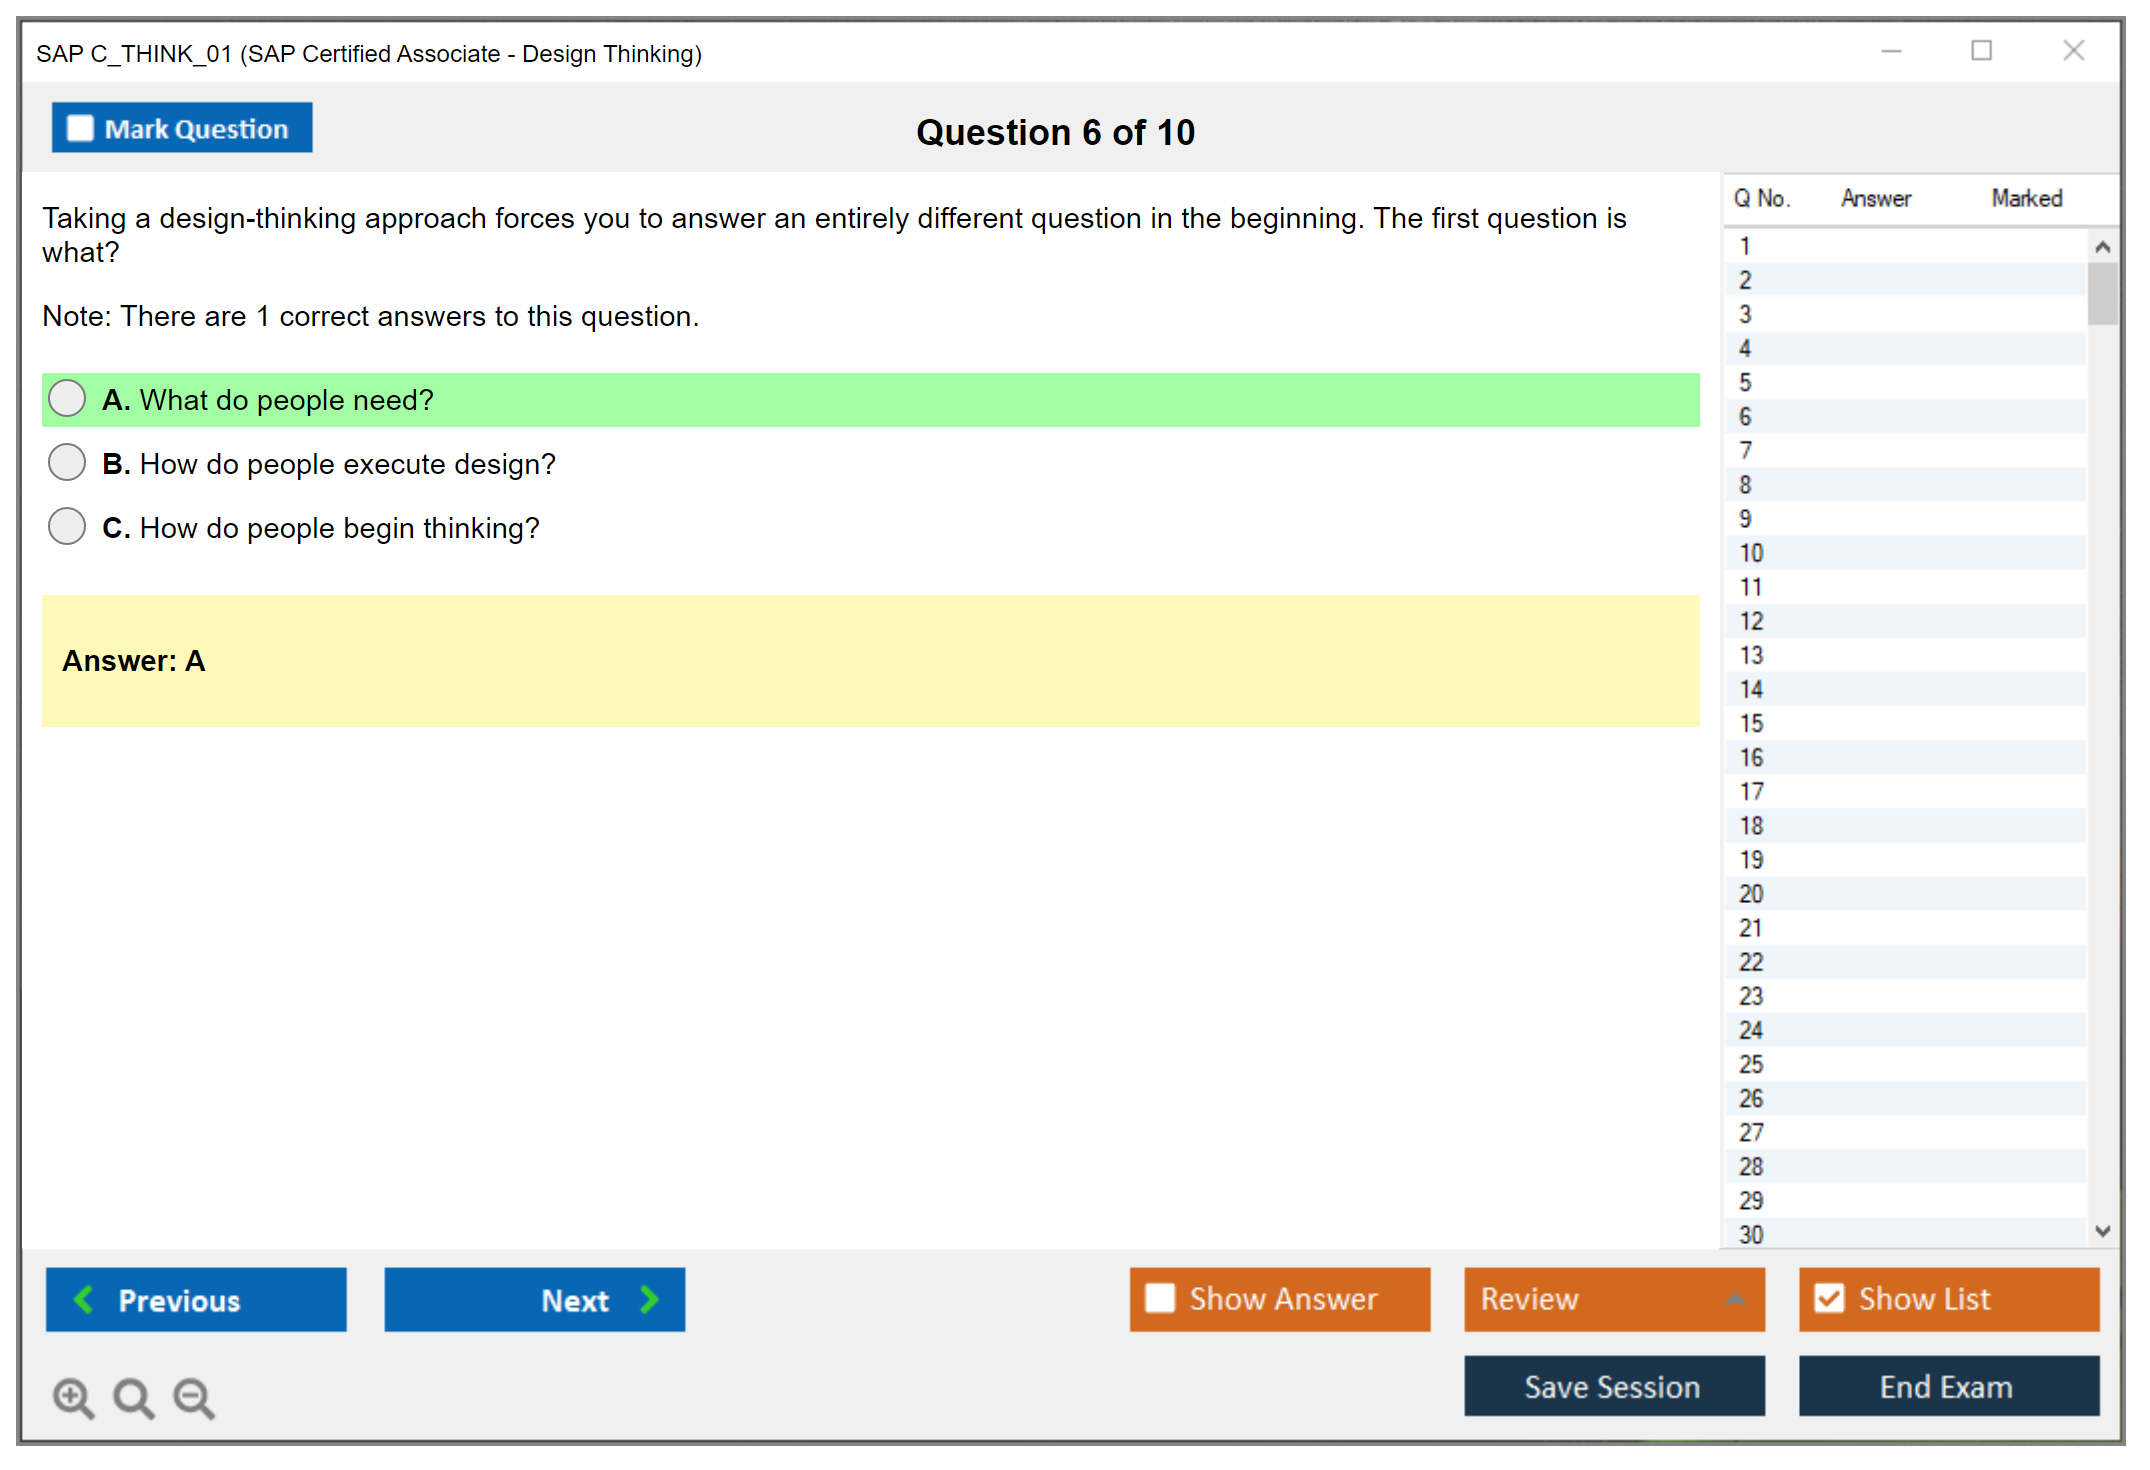The image size is (2150, 1470).
Task: Click the zoom in magnifier icon
Action: point(73,1397)
